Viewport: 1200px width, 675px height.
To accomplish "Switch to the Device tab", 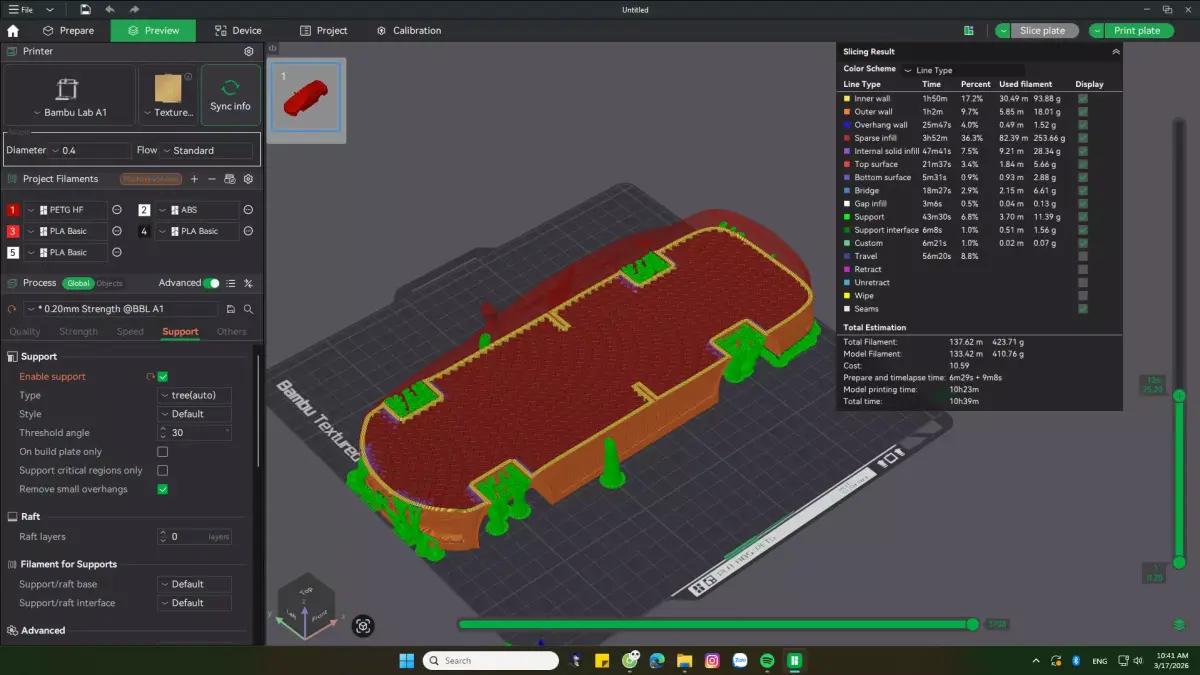I will 237,31.
